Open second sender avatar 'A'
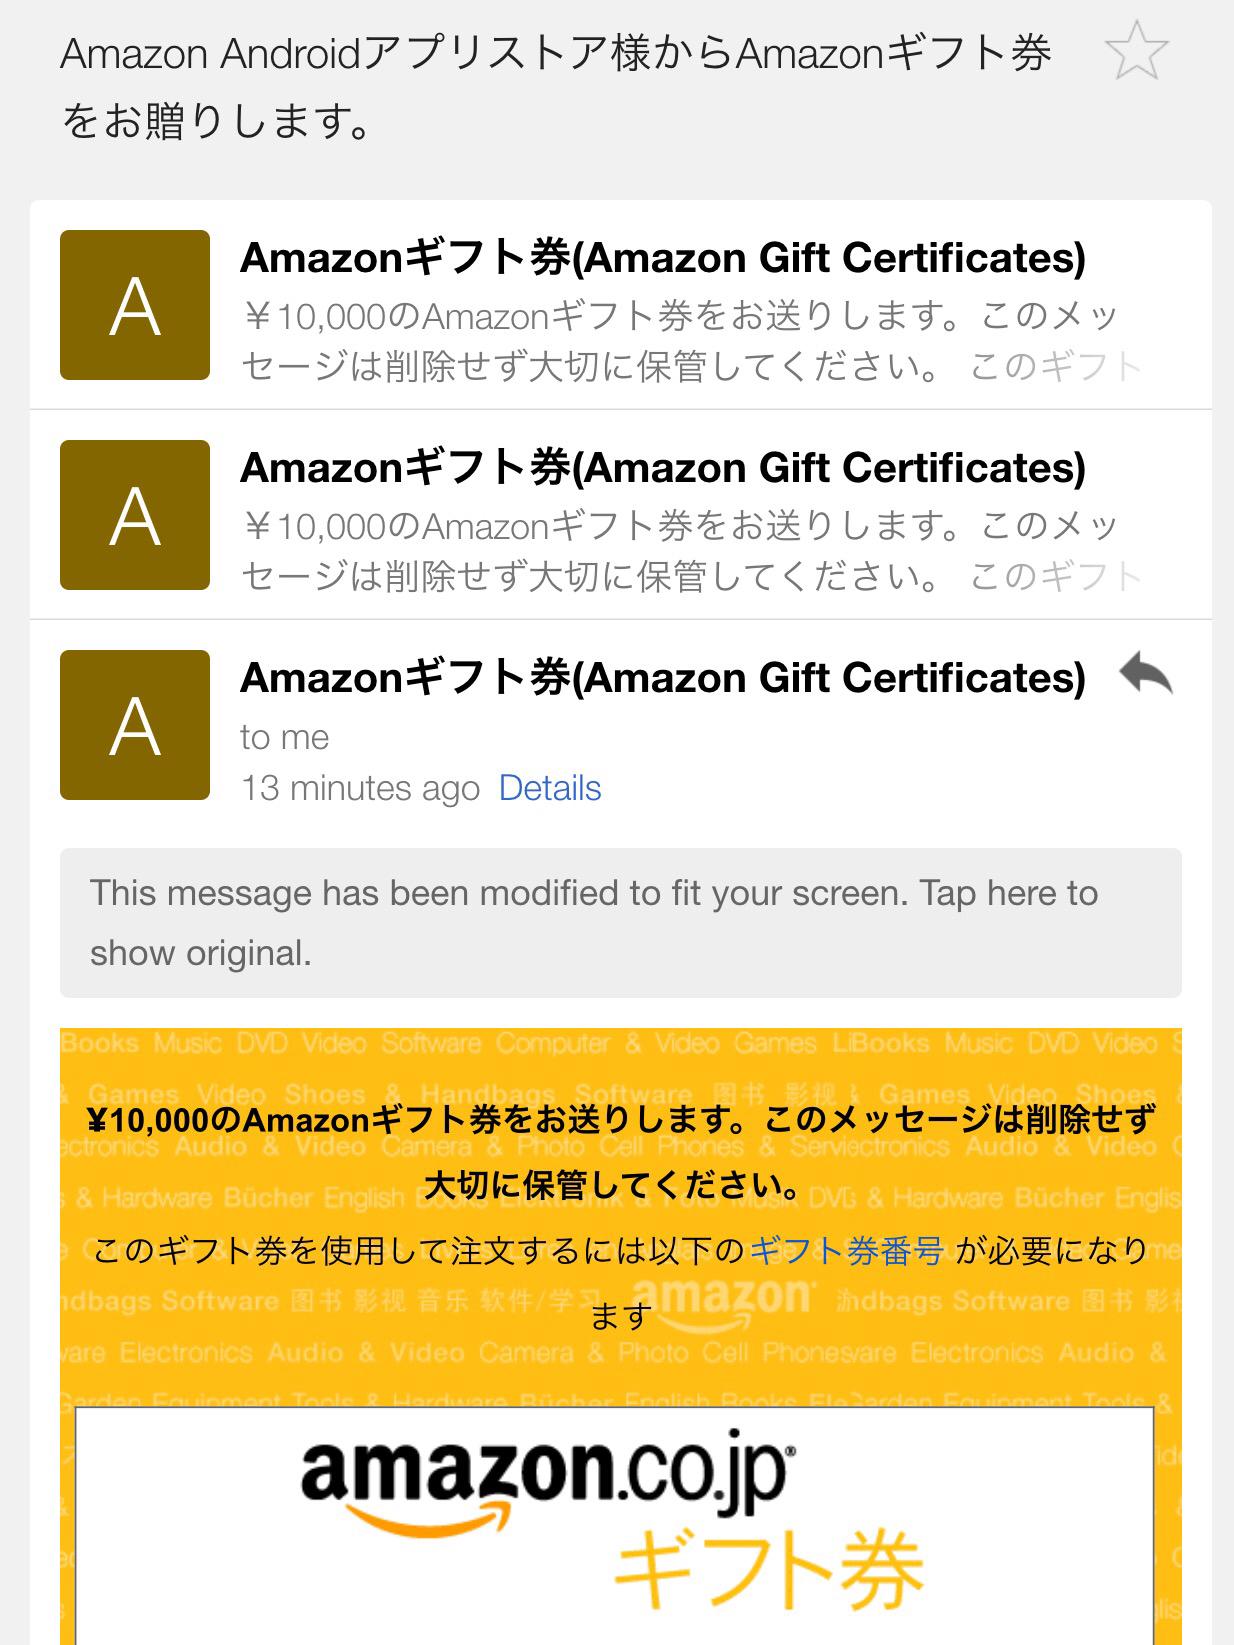The width and height of the screenshot is (1234, 1645). [135, 515]
